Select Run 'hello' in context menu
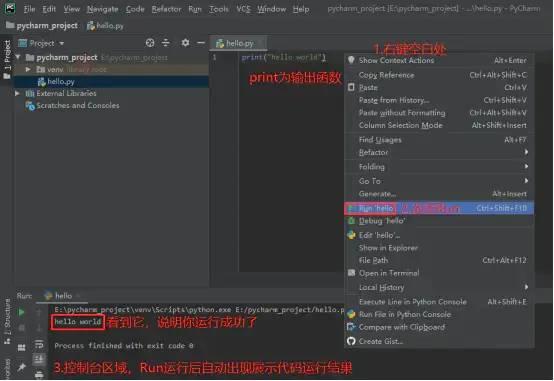Viewport: 554px width, 381px height. pos(439,208)
